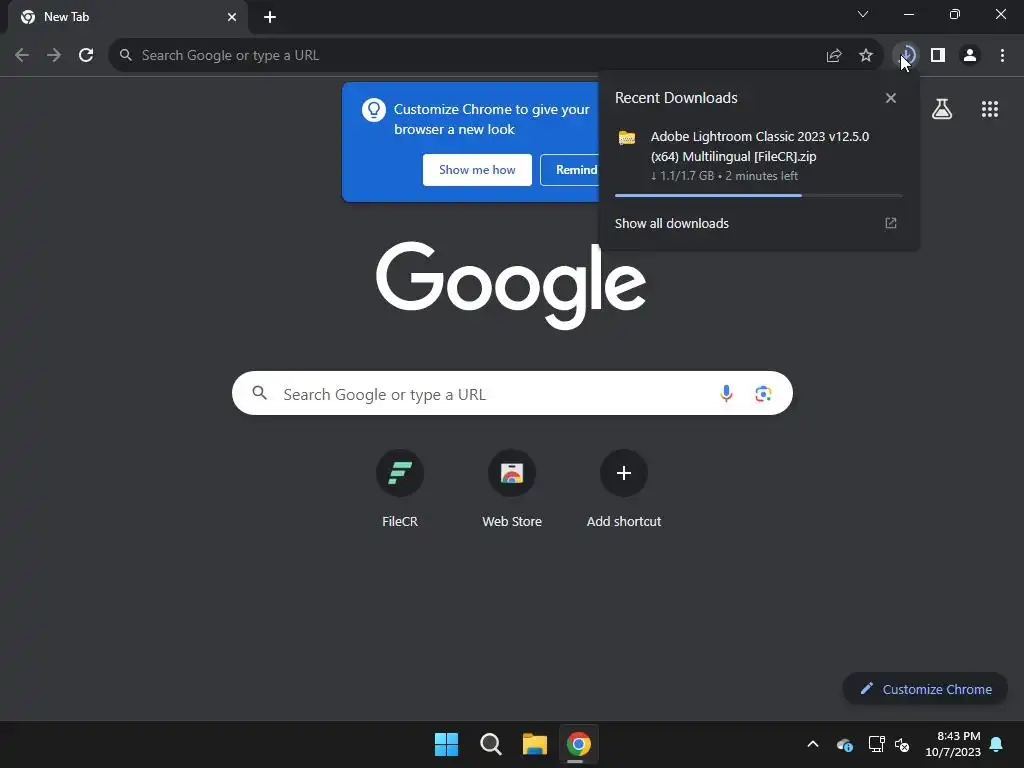Click Chrome icon in taskbar
This screenshot has width=1024, height=768.
point(579,744)
